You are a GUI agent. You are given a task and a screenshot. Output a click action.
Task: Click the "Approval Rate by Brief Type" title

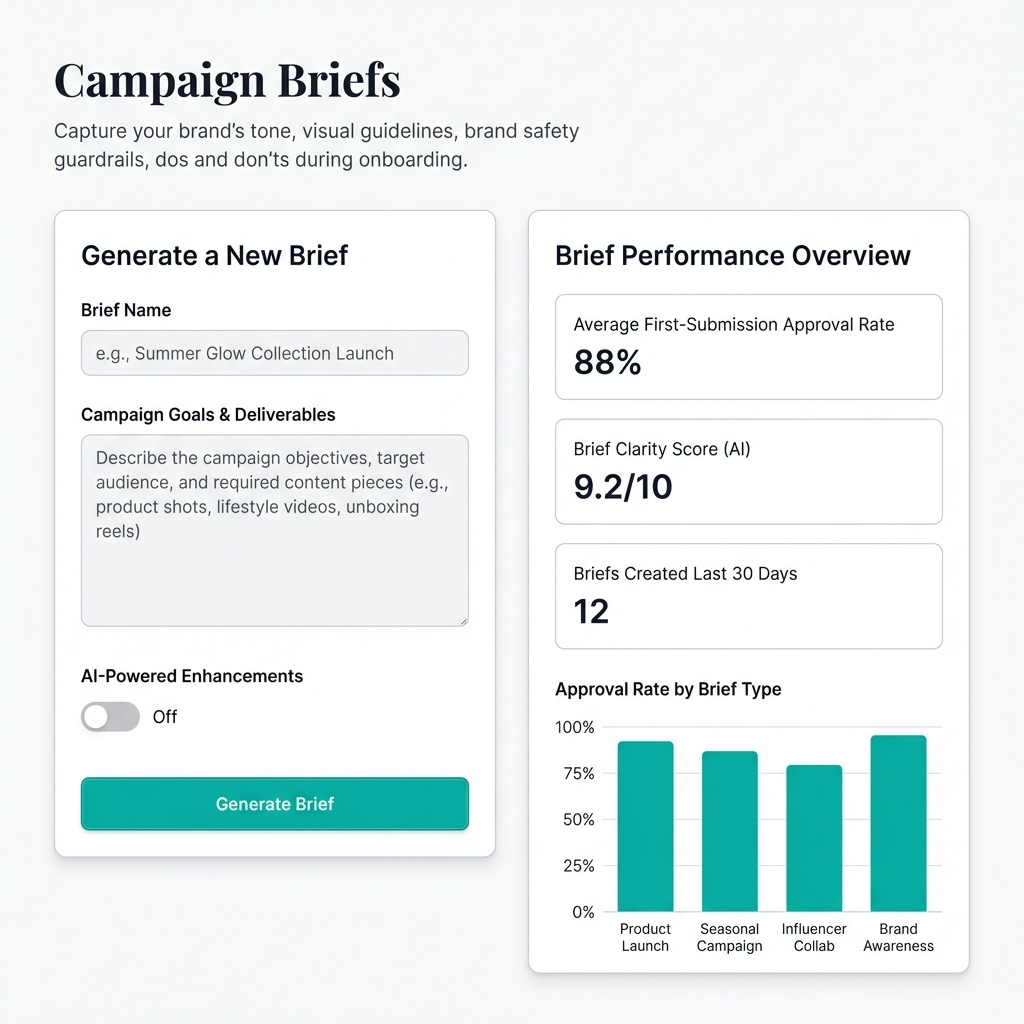[x=668, y=689]
